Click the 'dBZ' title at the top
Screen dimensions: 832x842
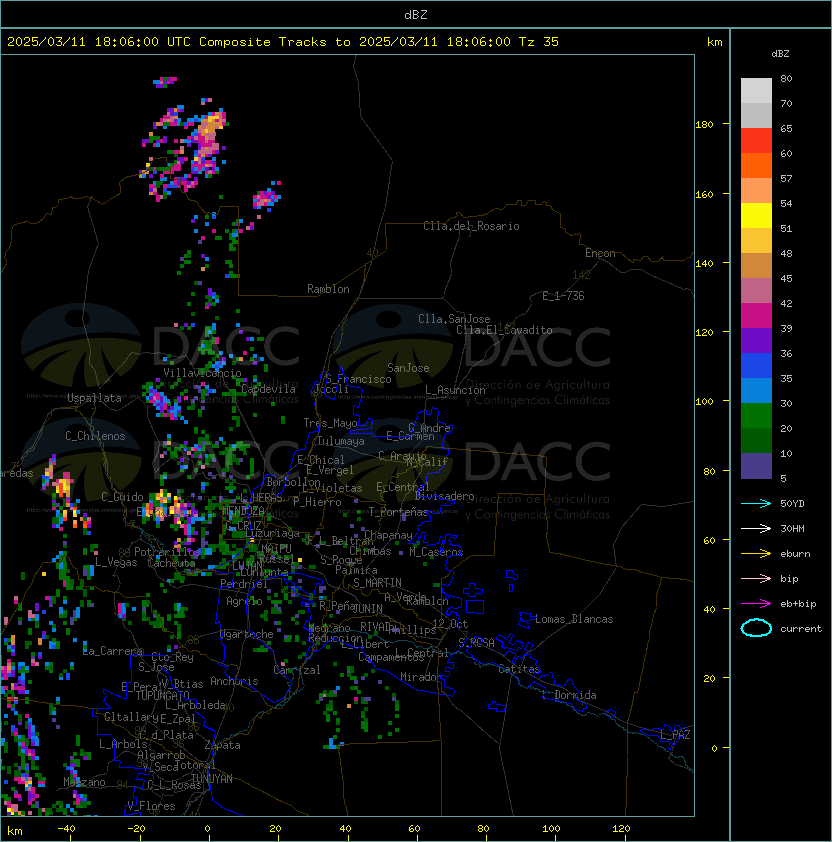click(416, 14)
